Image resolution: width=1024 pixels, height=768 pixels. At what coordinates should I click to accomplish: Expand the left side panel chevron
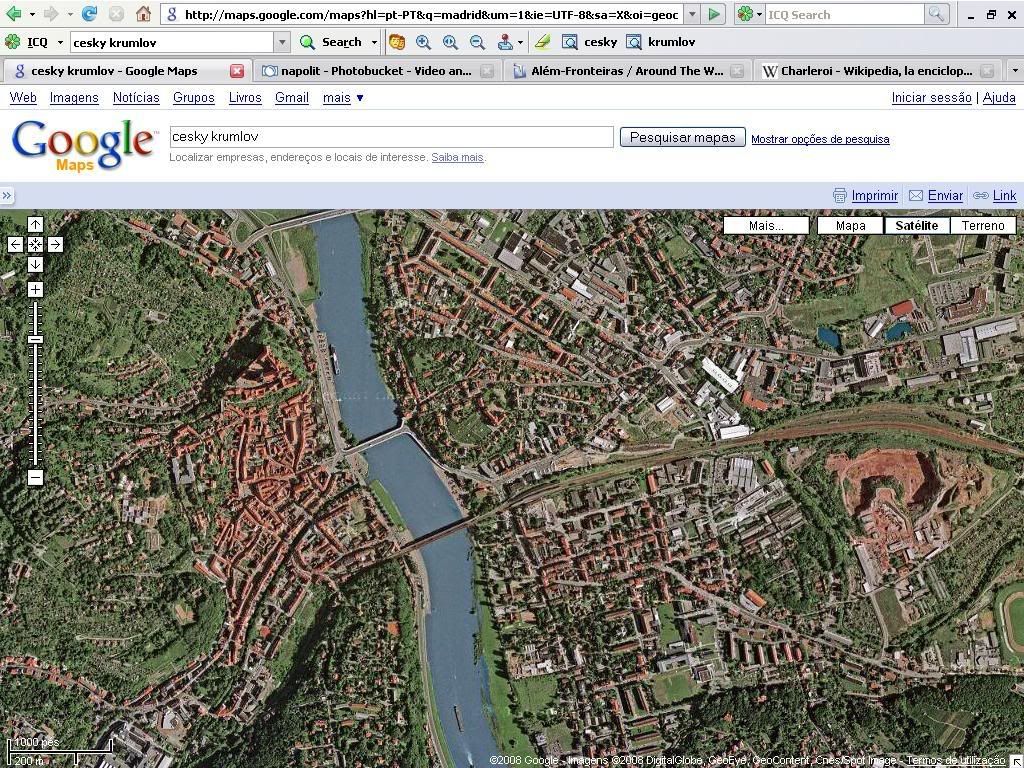pyautogui.click(x=7, y=196)
